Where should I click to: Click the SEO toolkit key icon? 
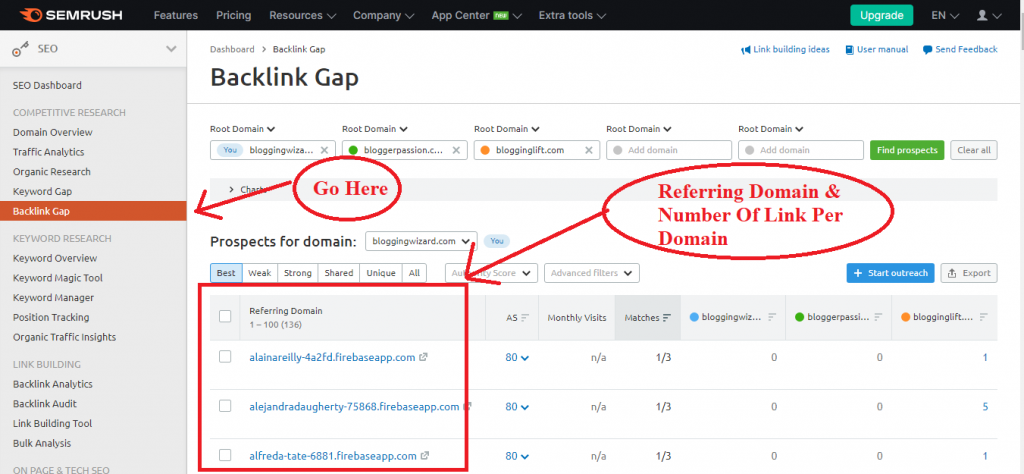pyautogui.click(x=20, y=49)
